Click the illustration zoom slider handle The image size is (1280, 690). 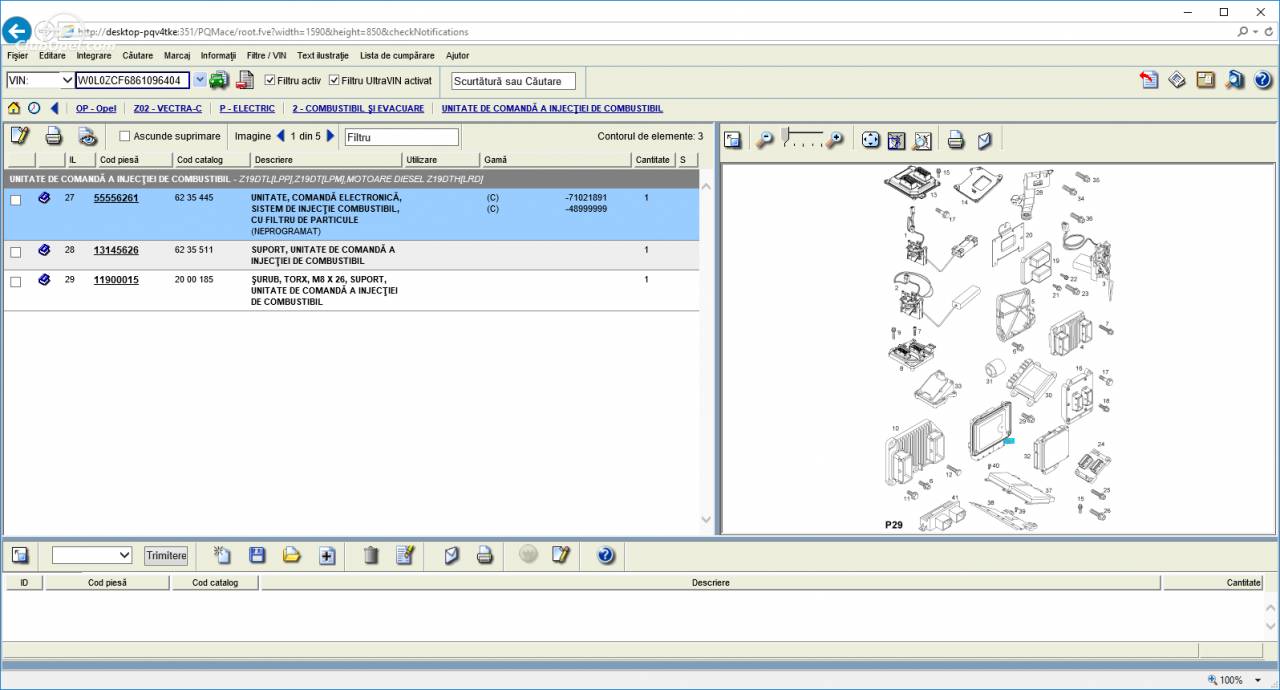point(788,135)
